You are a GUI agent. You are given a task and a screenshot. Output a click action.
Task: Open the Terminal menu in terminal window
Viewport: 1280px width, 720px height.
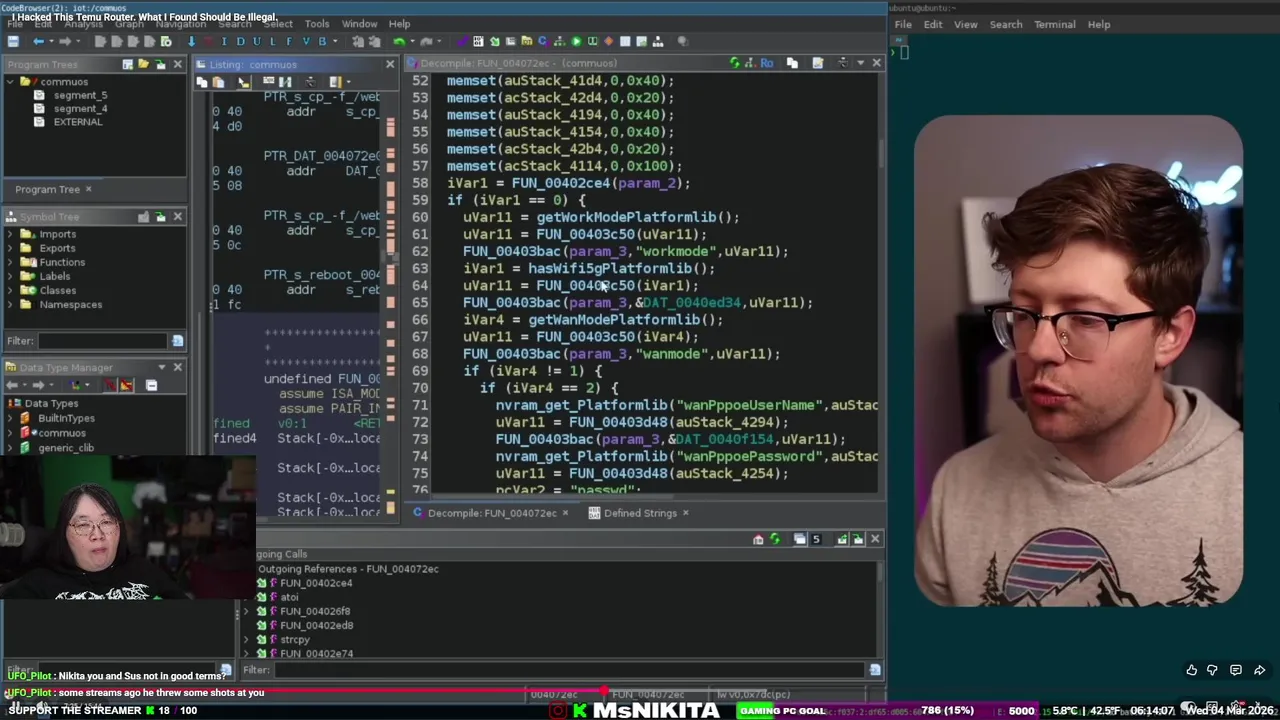[1054, 24]
